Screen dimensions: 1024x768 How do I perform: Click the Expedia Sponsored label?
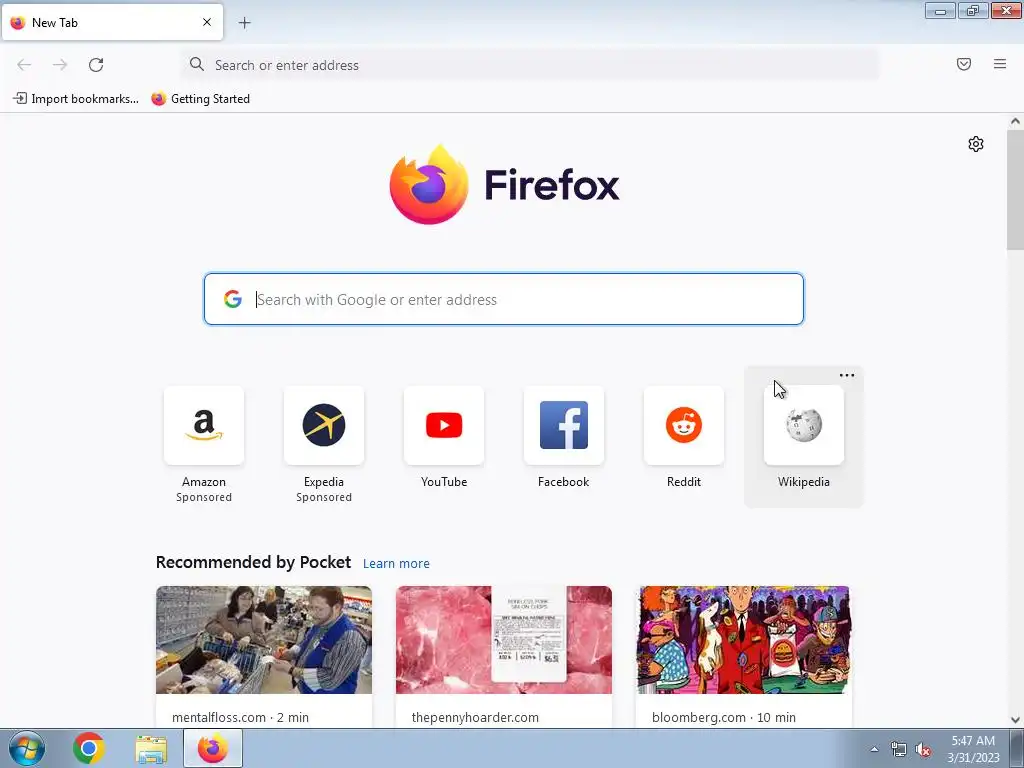[324, 497]
